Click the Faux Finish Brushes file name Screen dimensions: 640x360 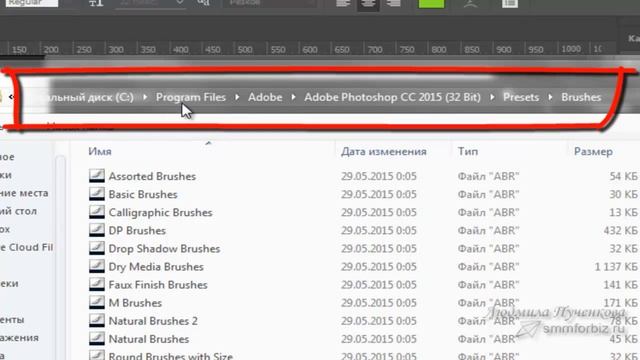[158, 285]
